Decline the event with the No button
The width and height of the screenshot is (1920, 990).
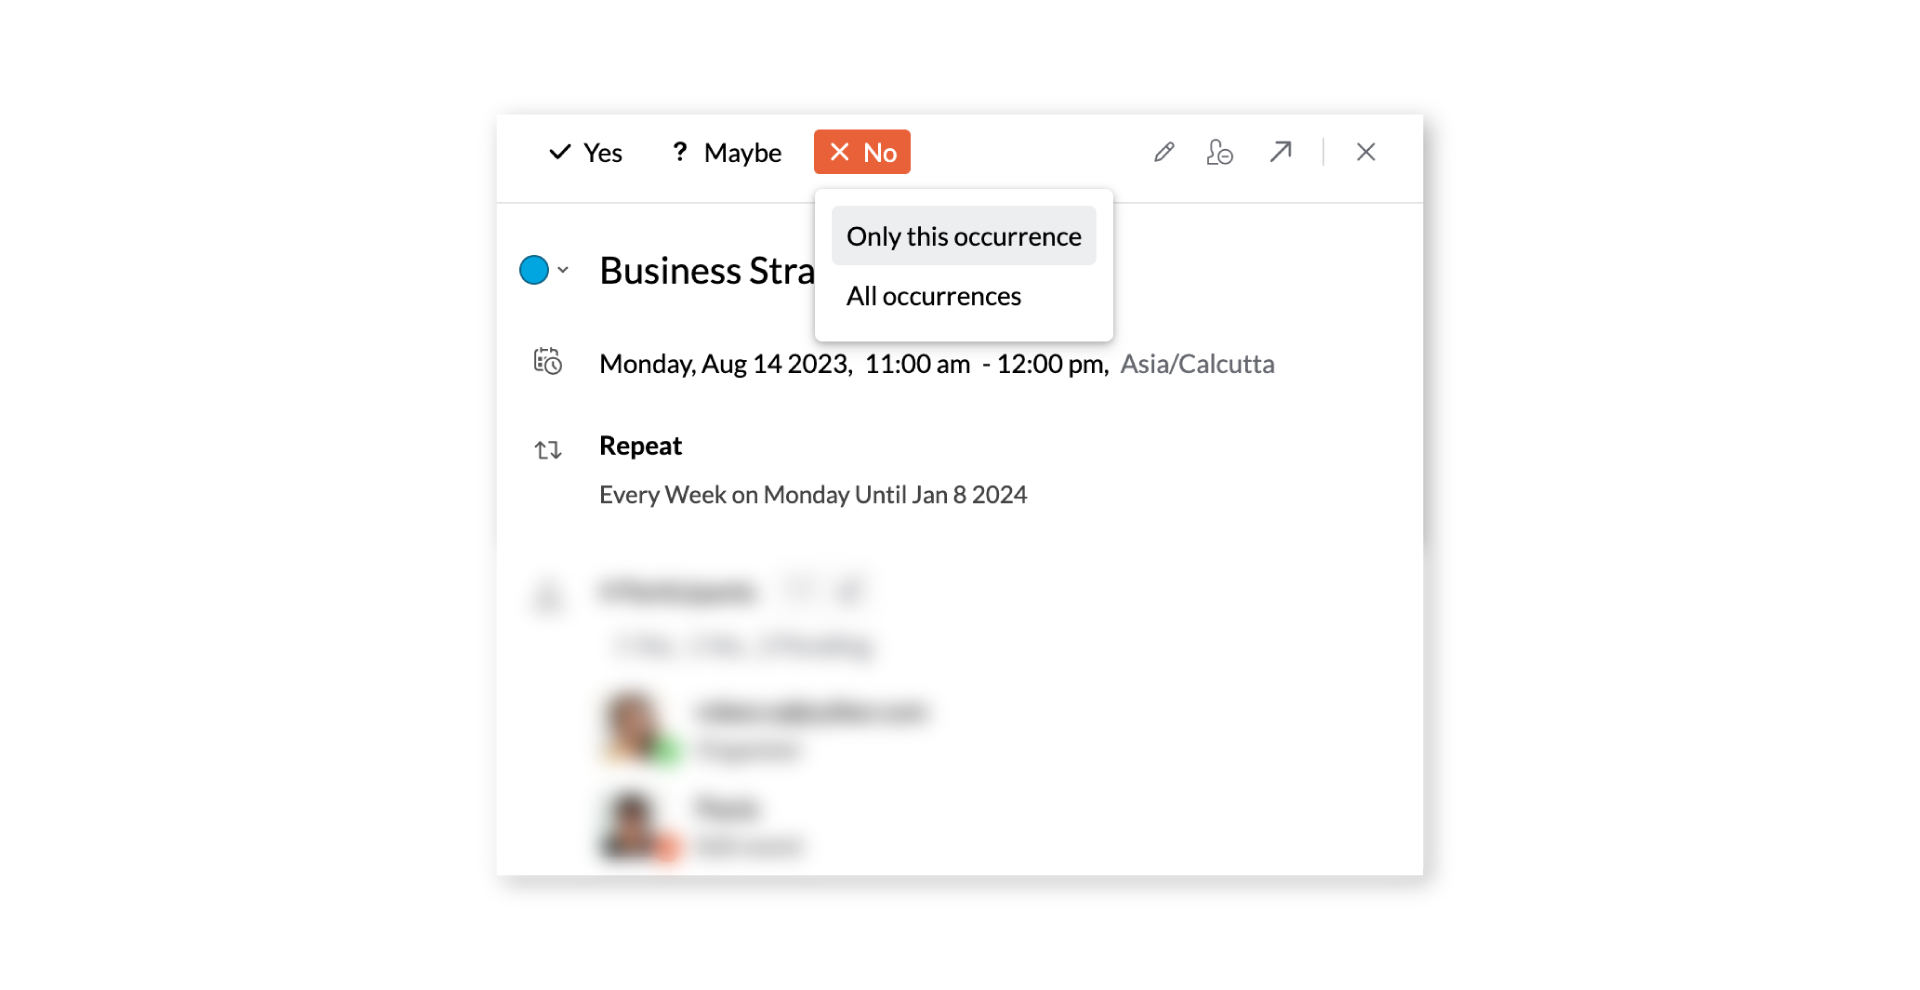coord(862,152)
